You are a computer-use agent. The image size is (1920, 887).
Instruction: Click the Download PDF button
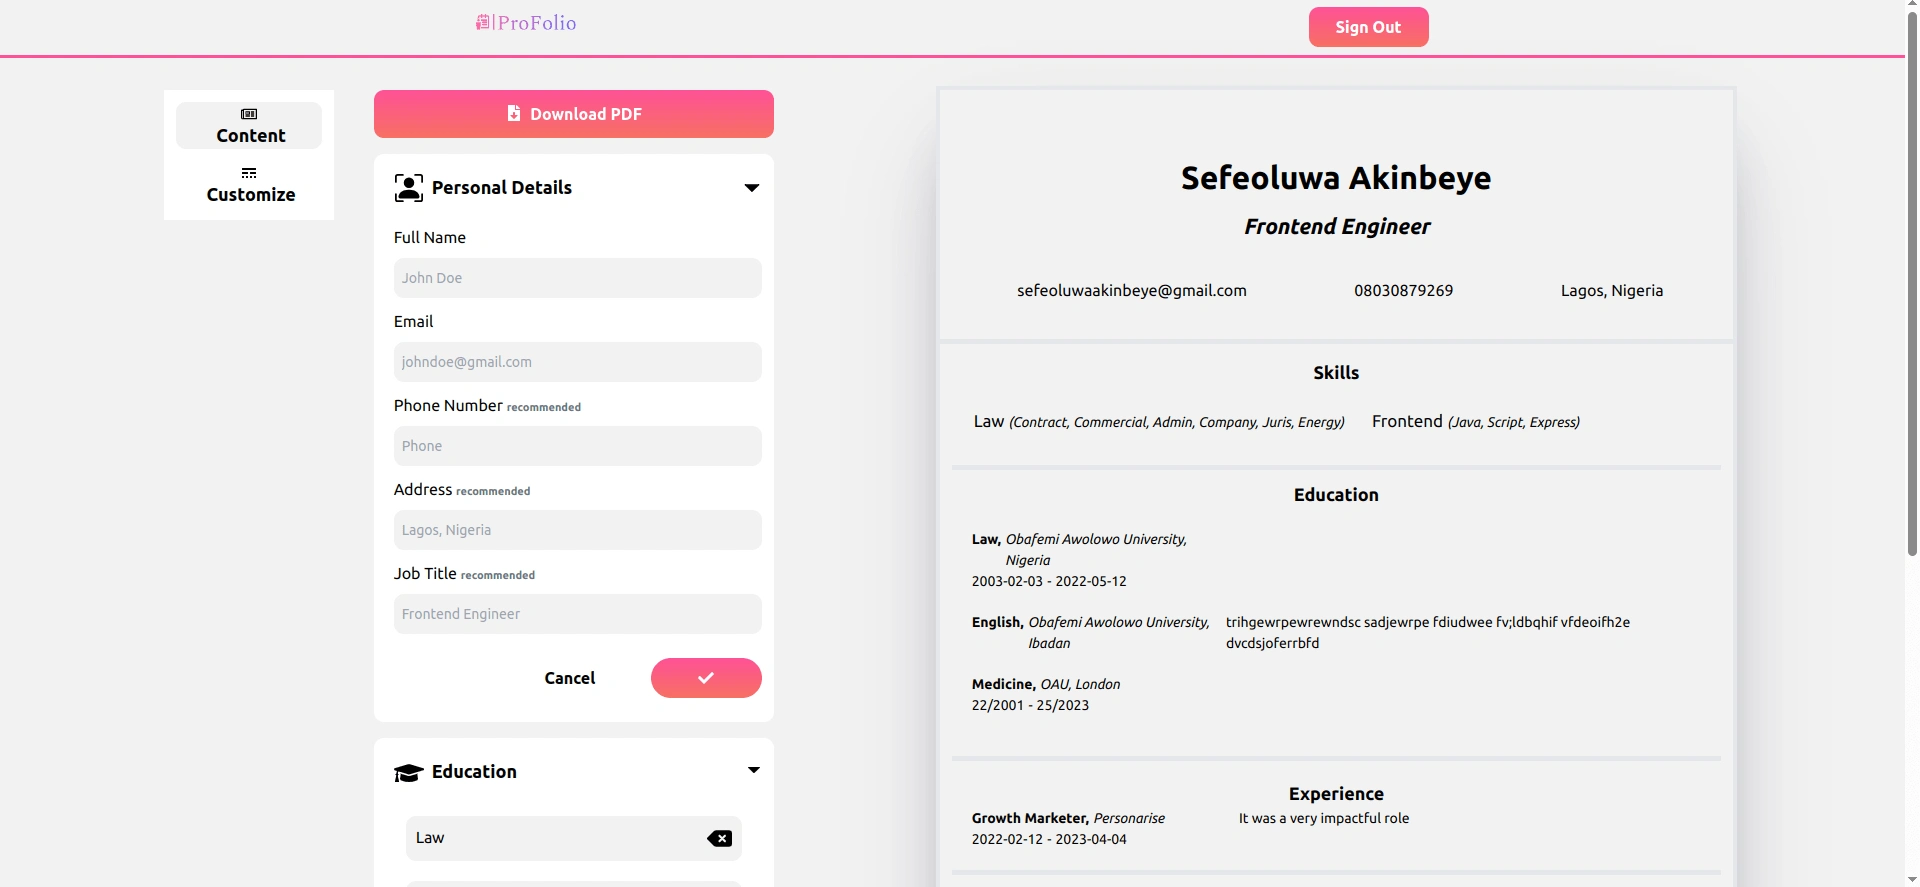click(573, 114)
